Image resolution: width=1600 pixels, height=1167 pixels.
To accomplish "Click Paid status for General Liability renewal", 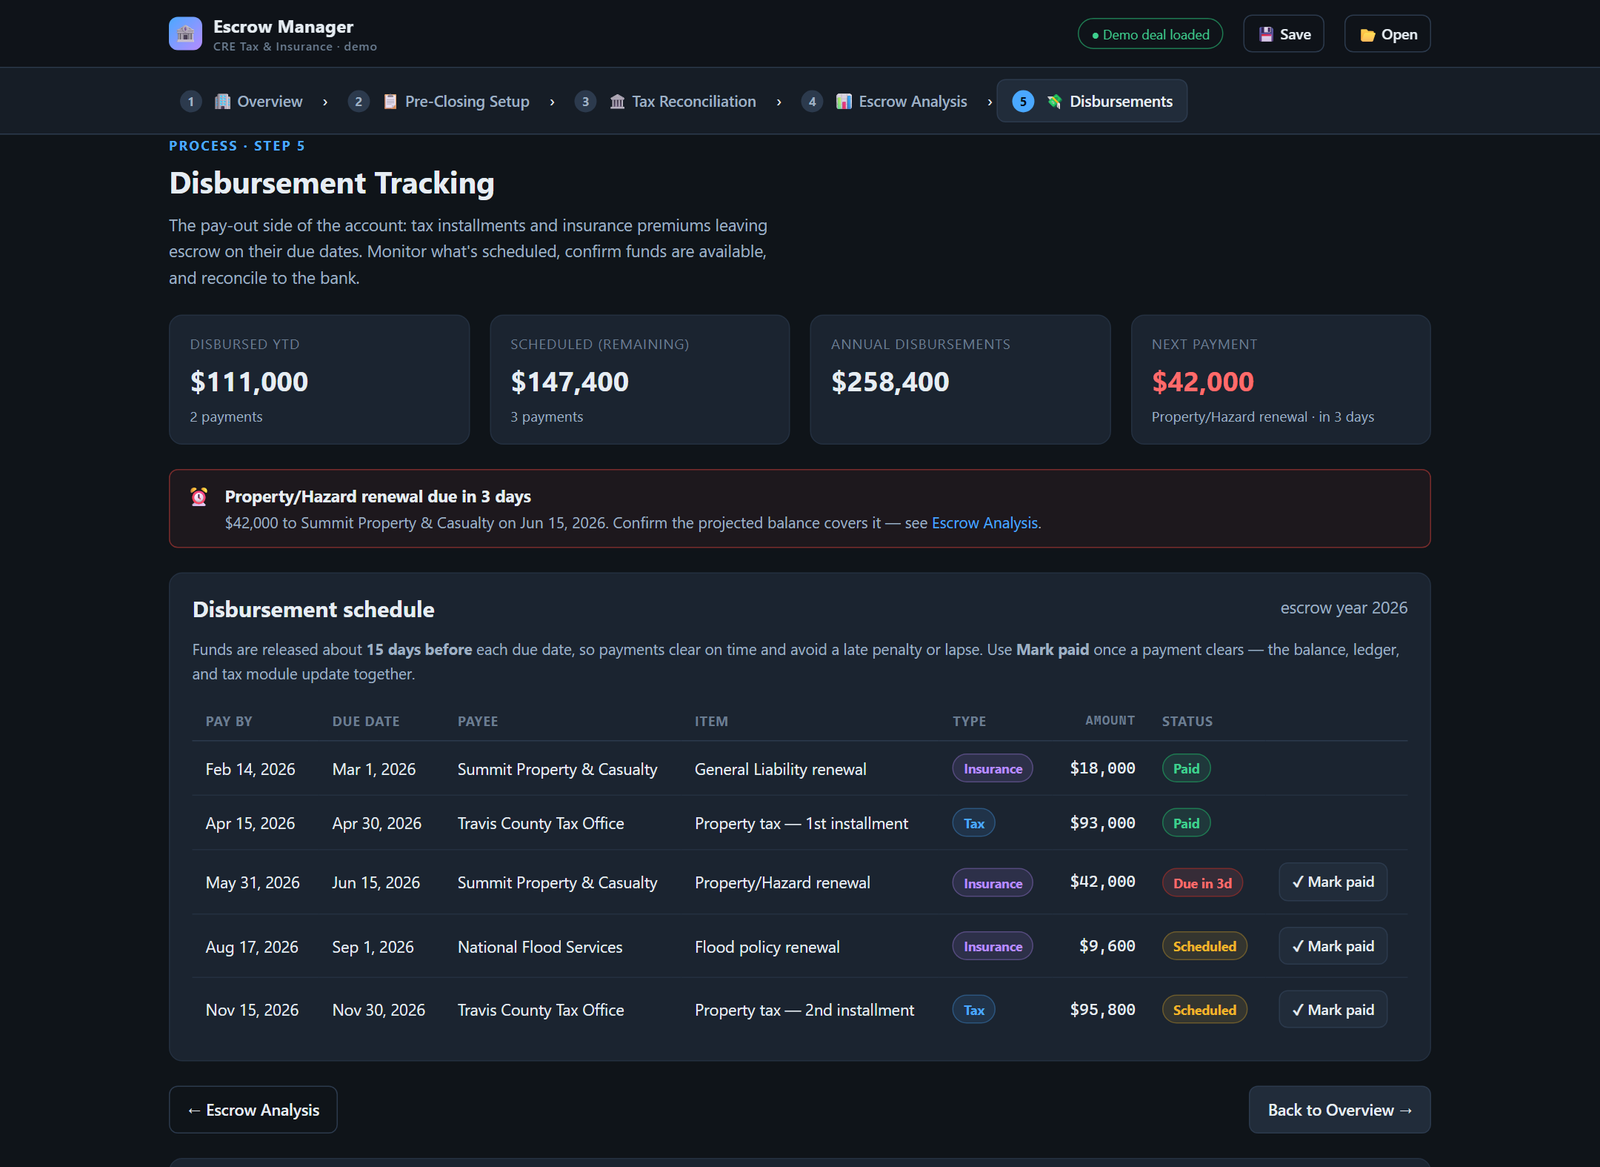I will coord(1186,769).
